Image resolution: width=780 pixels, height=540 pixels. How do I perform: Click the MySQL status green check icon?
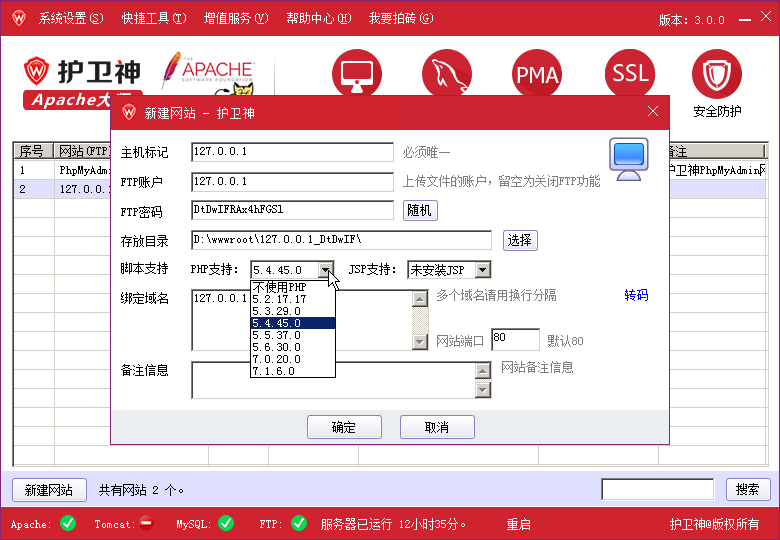(x=226, y=523)
